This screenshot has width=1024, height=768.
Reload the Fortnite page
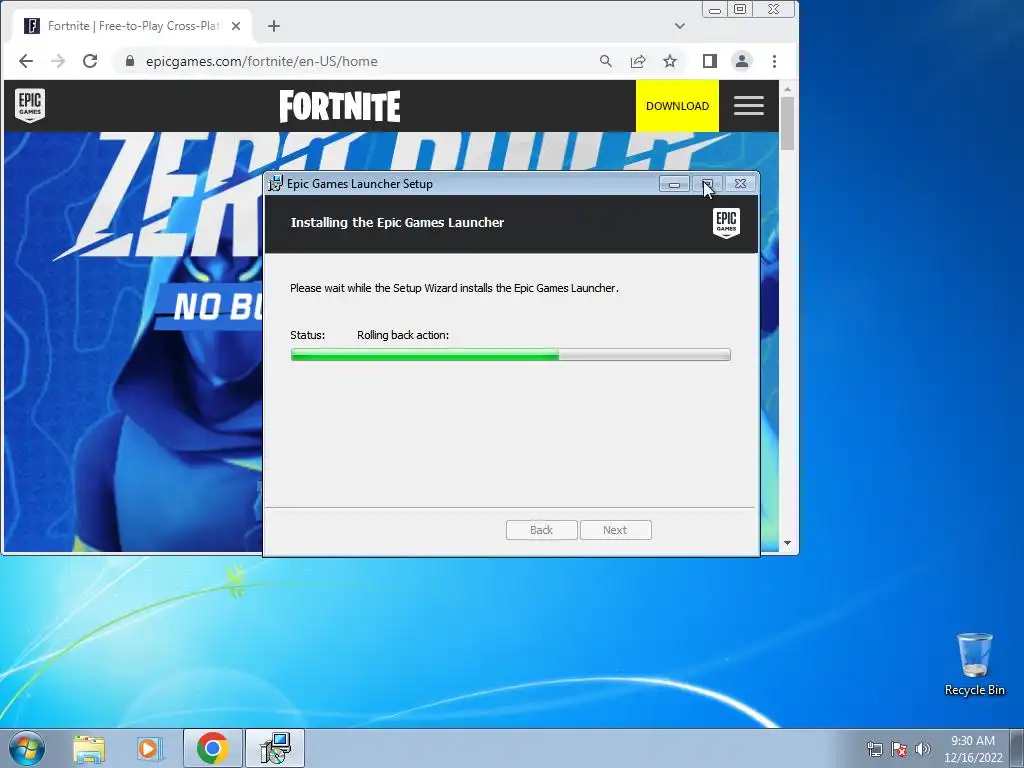coord(90,61)
